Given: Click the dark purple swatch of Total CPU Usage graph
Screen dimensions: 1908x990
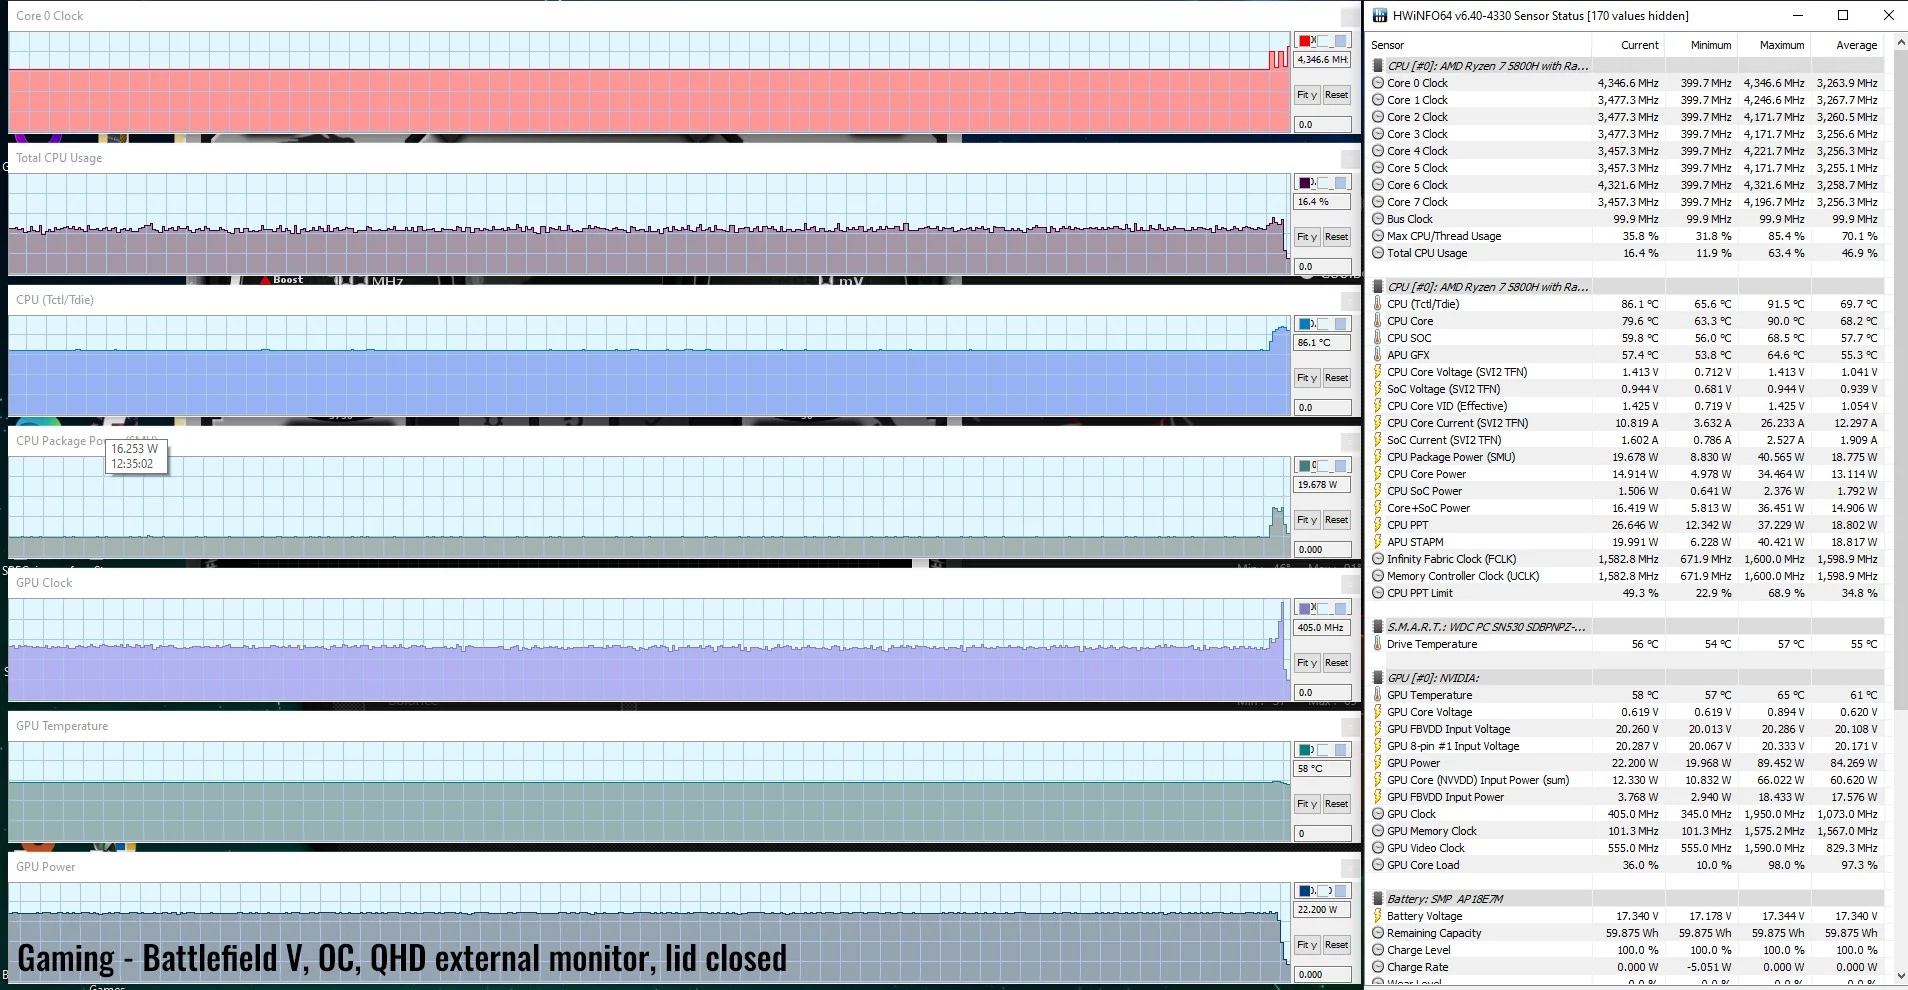Looking at the screenshot, I should (1305, 183).
